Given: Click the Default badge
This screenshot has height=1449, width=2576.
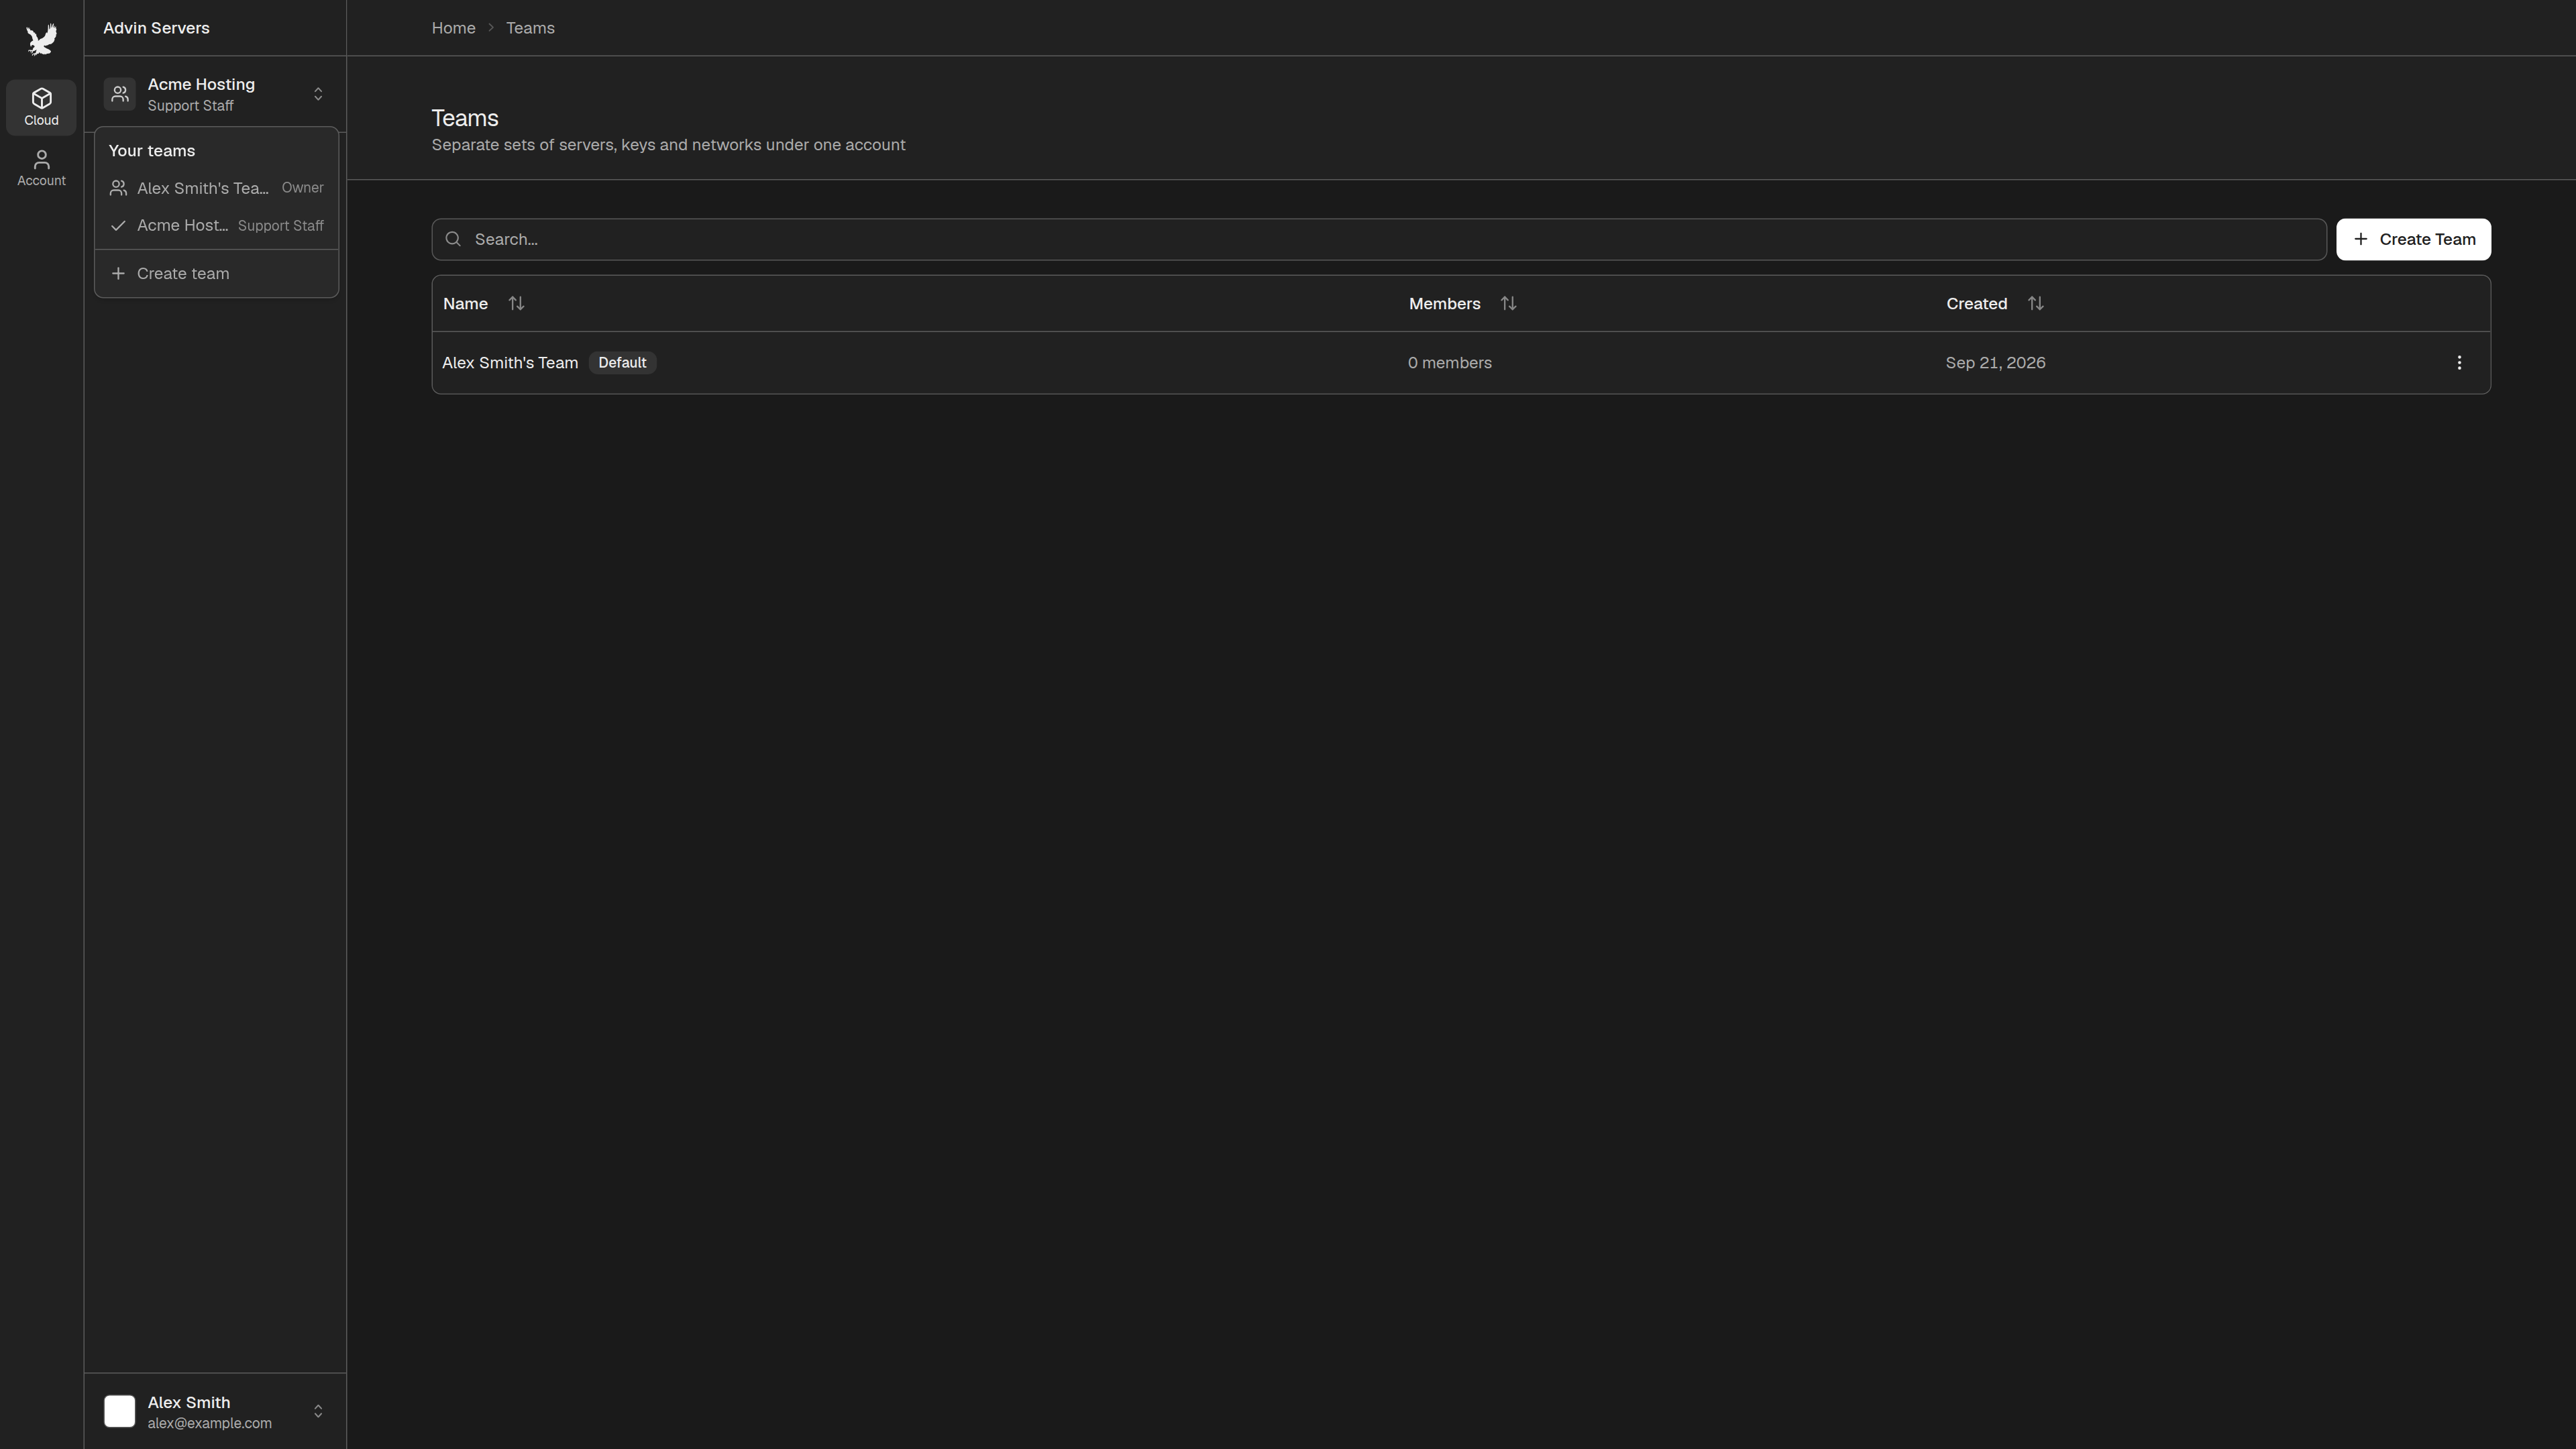Looking at the screenshot, I should tap(622, 363).
